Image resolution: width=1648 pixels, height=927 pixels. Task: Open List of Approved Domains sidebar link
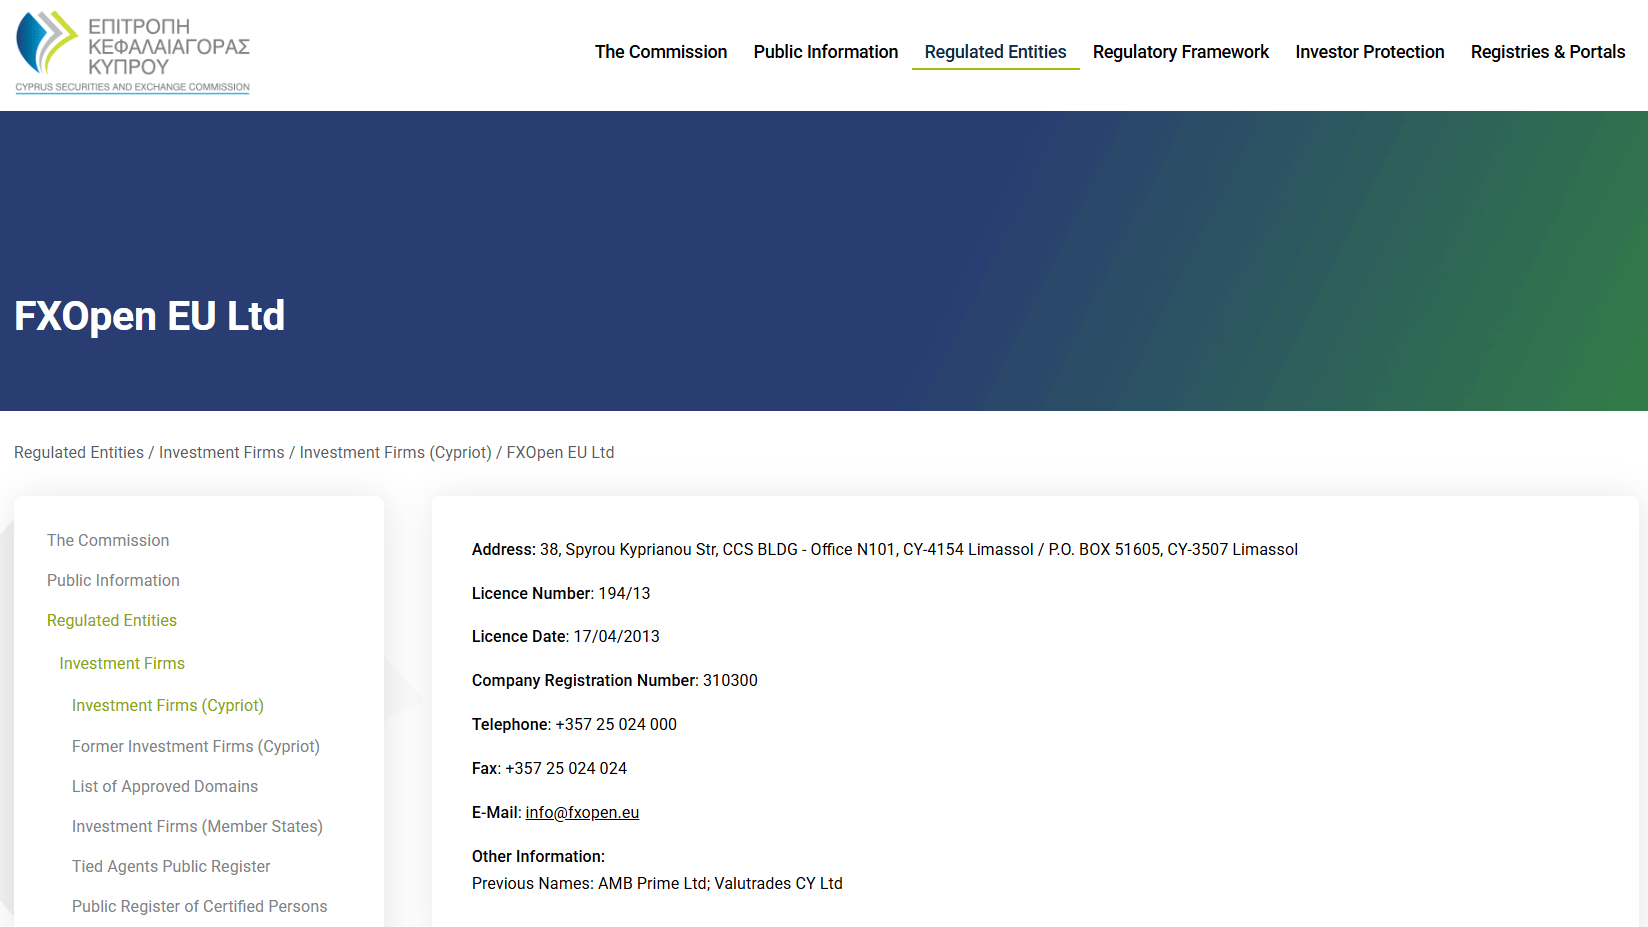click(x=165, y=786)
